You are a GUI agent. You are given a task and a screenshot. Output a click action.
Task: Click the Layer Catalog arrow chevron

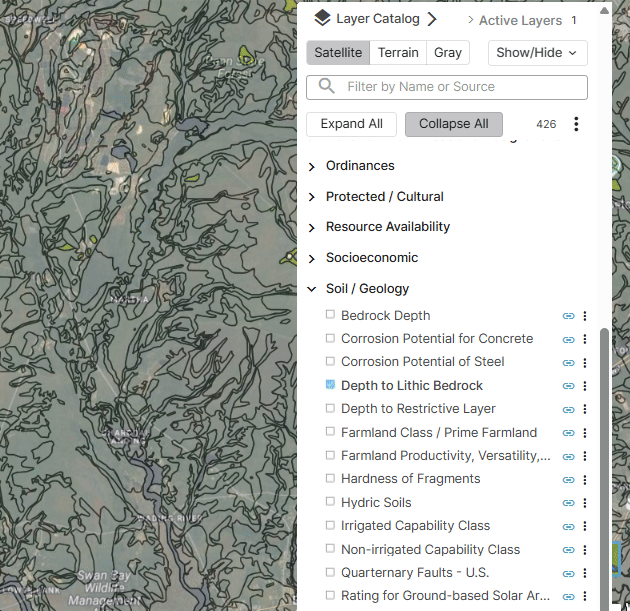(x=432, y=19)
